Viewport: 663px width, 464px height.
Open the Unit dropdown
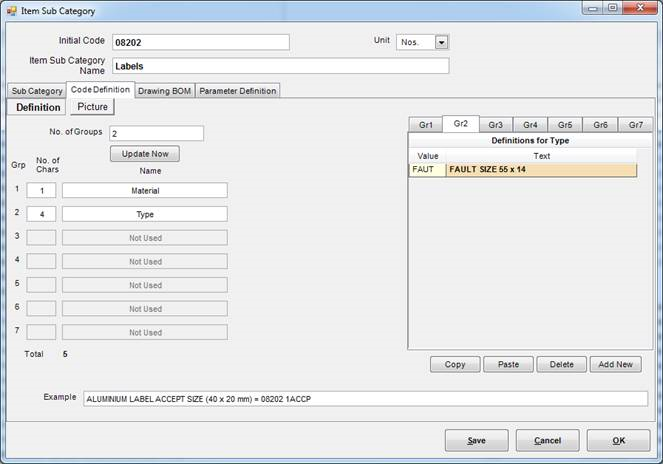(x=441, y=42)
